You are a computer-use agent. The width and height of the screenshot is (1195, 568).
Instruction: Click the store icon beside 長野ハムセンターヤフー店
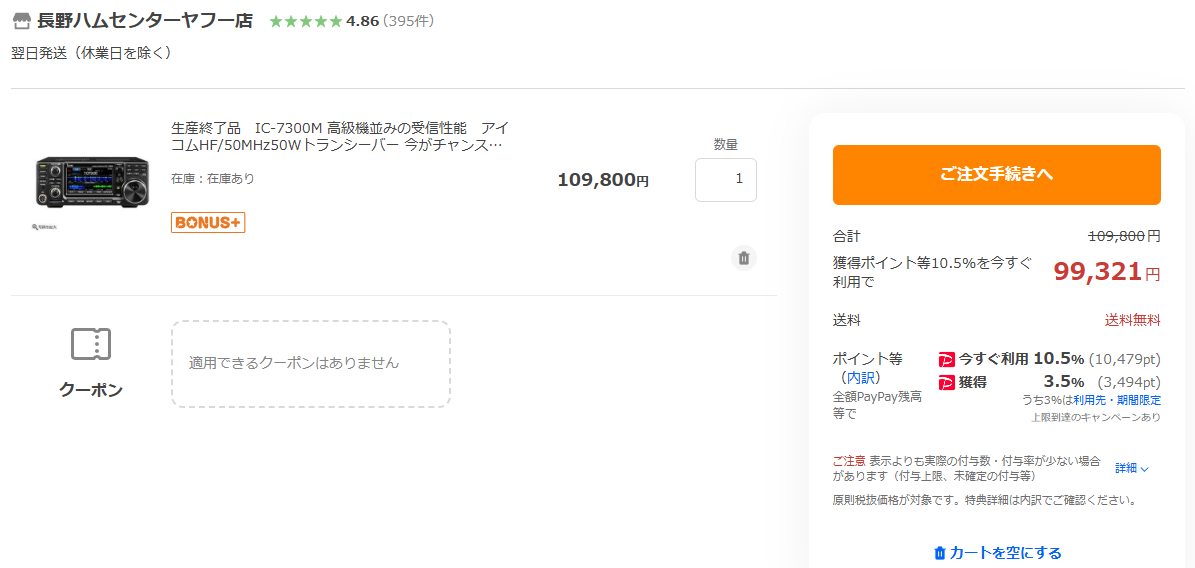point(22,21)
